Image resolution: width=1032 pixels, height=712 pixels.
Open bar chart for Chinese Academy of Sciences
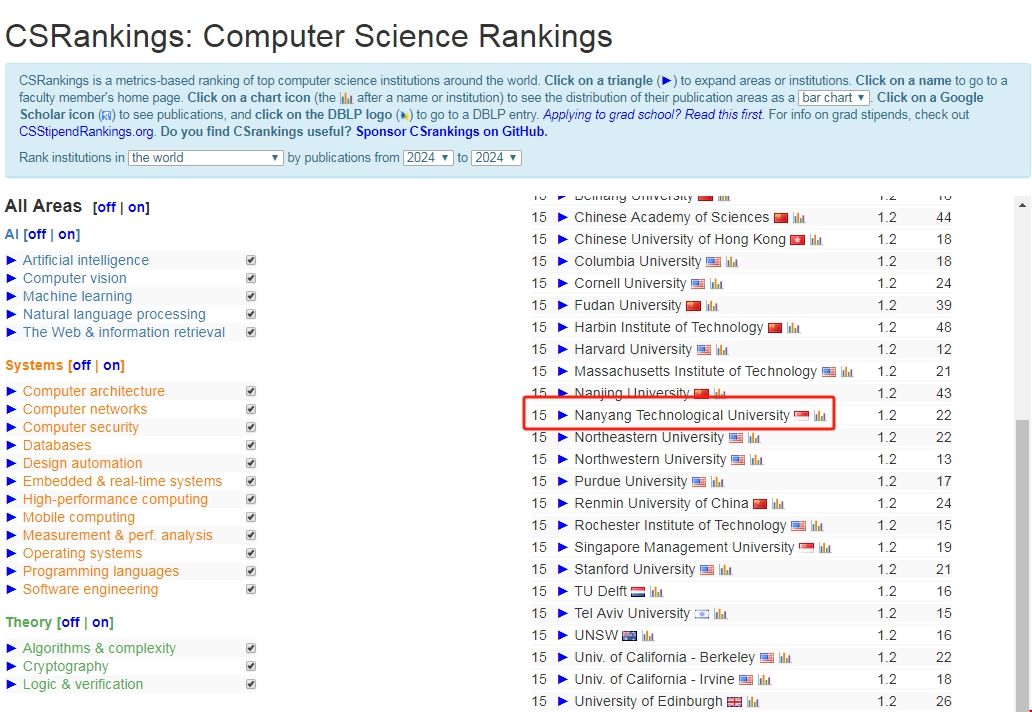coord(797,216)
